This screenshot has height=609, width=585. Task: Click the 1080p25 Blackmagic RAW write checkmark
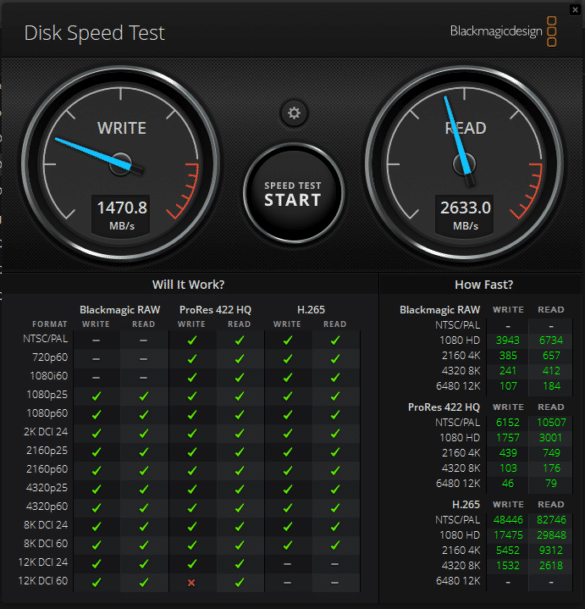point(96,396)
